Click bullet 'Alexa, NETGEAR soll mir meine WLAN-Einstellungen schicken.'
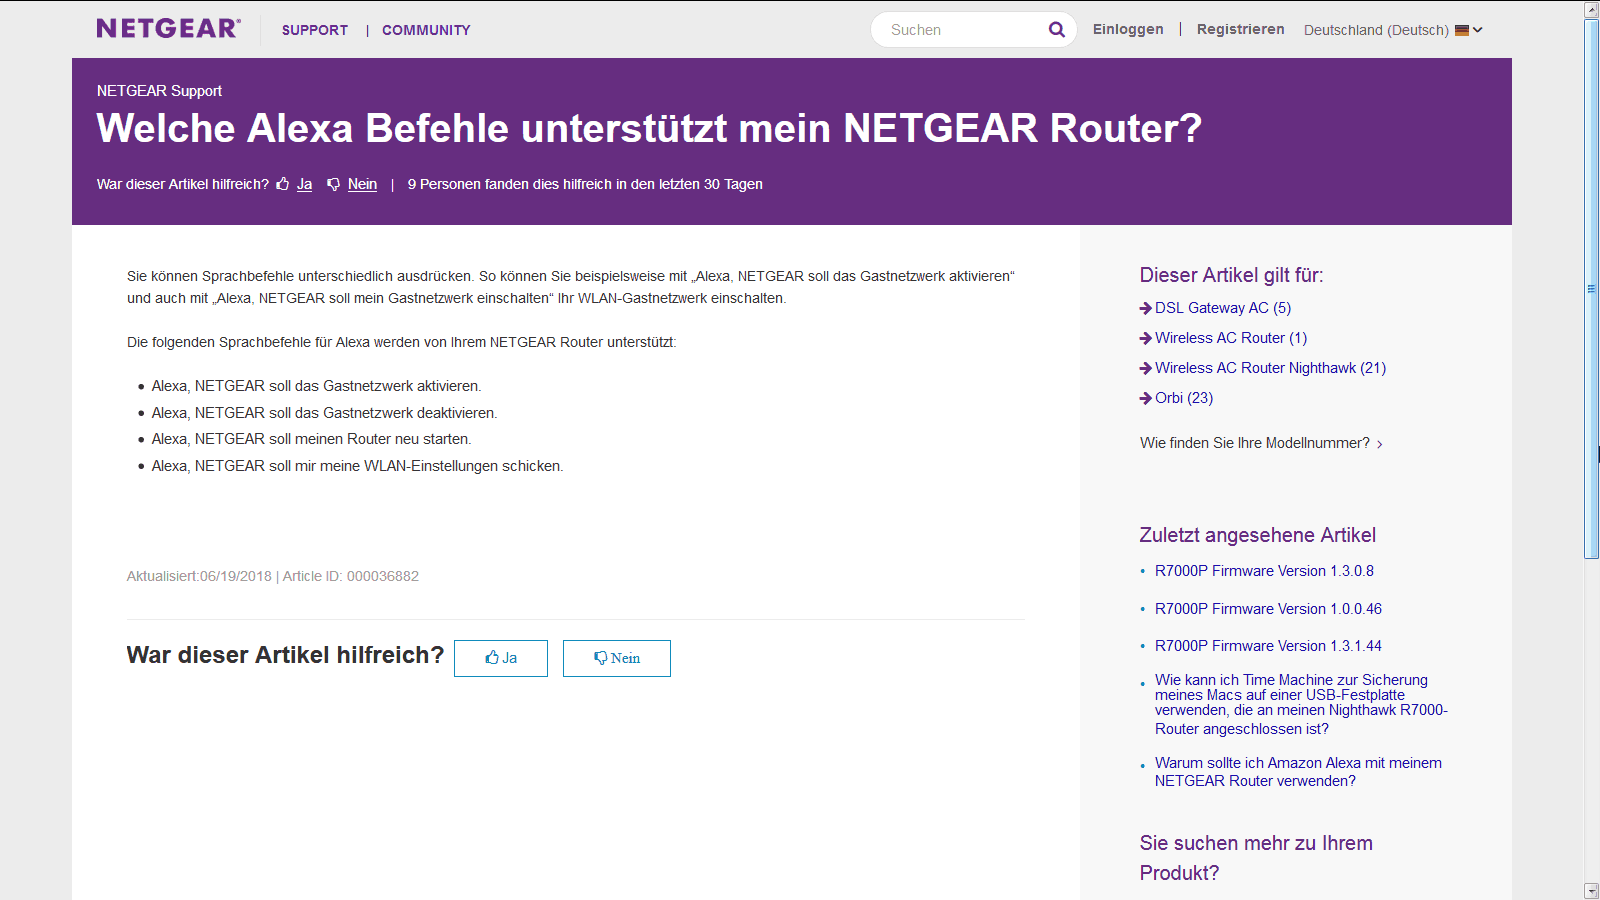1600x900 pixels. [x=357, y=466]
